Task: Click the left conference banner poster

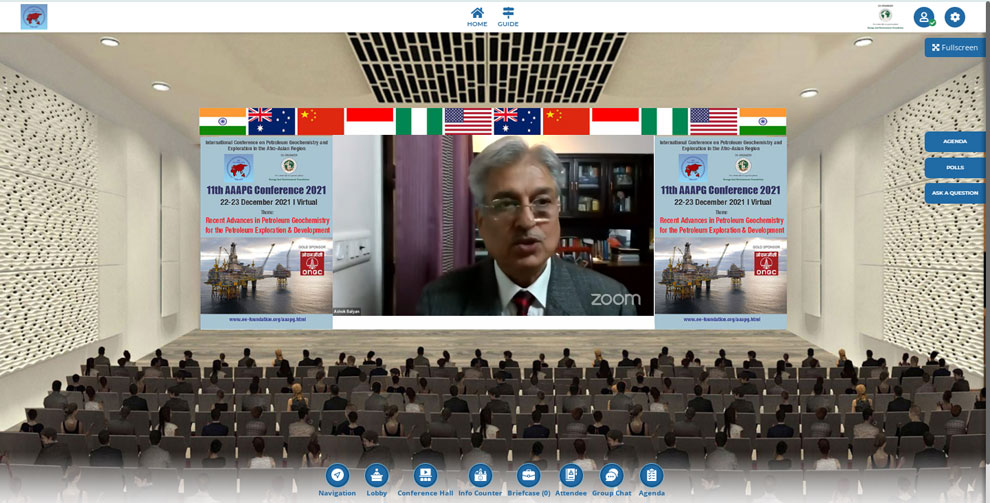Action: coord(266,232)
